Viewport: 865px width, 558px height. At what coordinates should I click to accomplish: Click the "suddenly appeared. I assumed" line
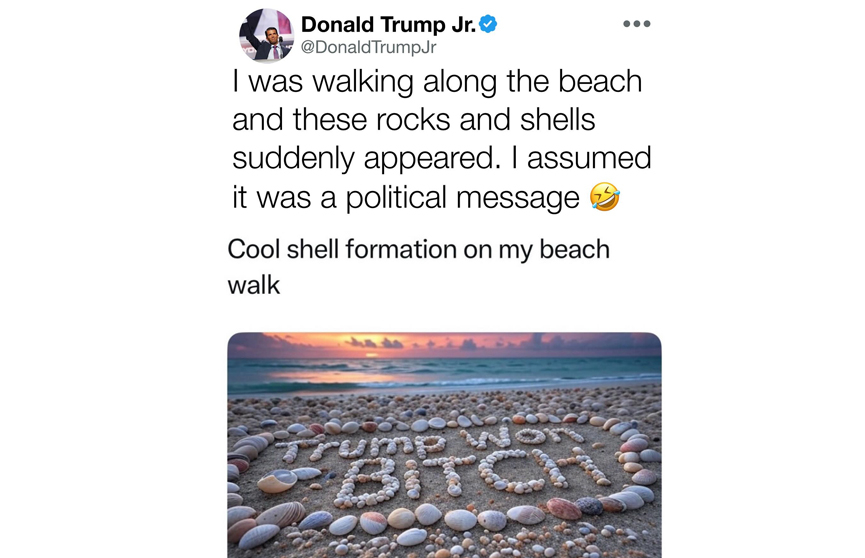click(x=441, y=159)
